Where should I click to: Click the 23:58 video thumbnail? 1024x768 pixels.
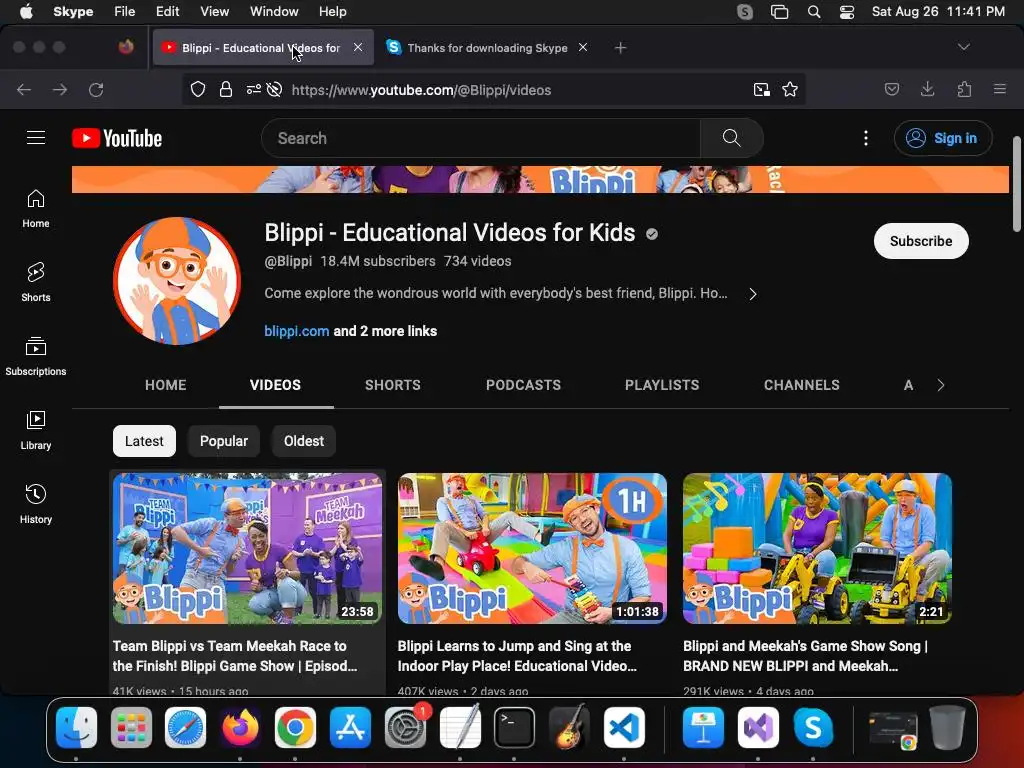click(x=248, y=549)
